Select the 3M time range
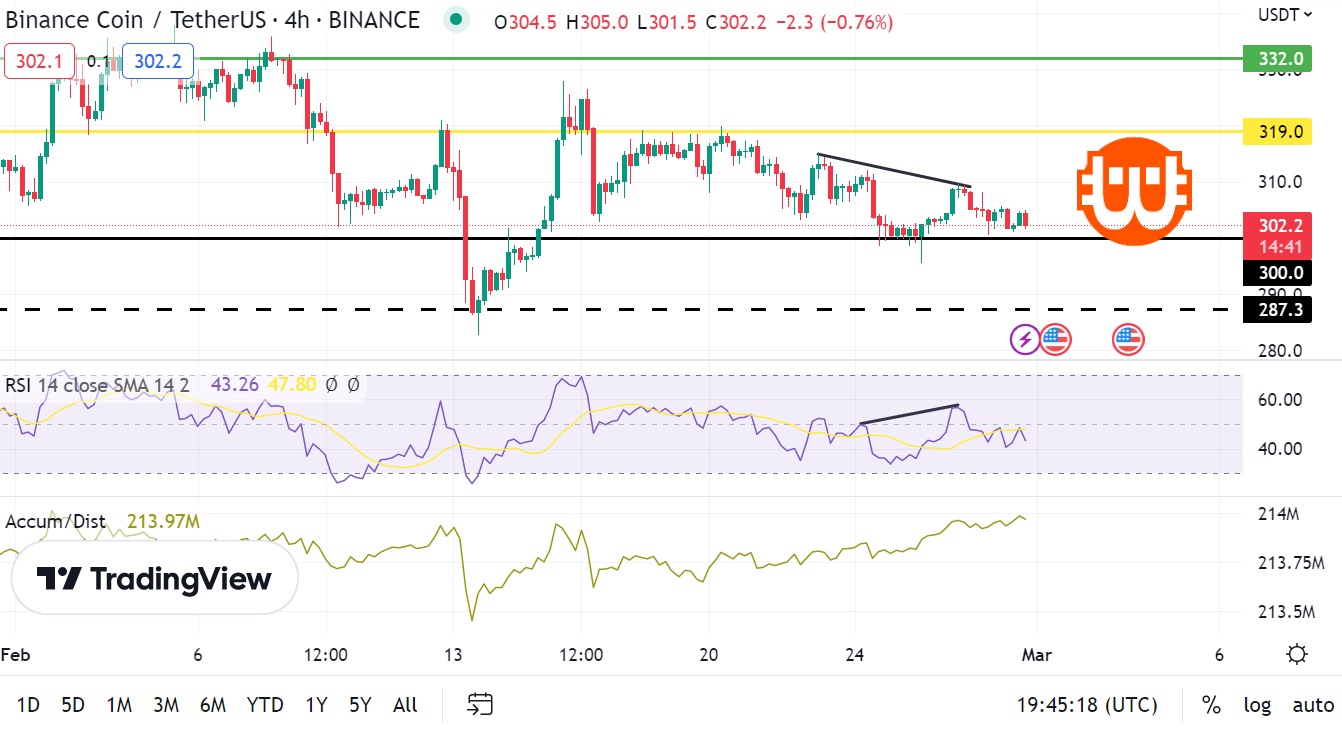1342x733 pixels. (166, 705)
